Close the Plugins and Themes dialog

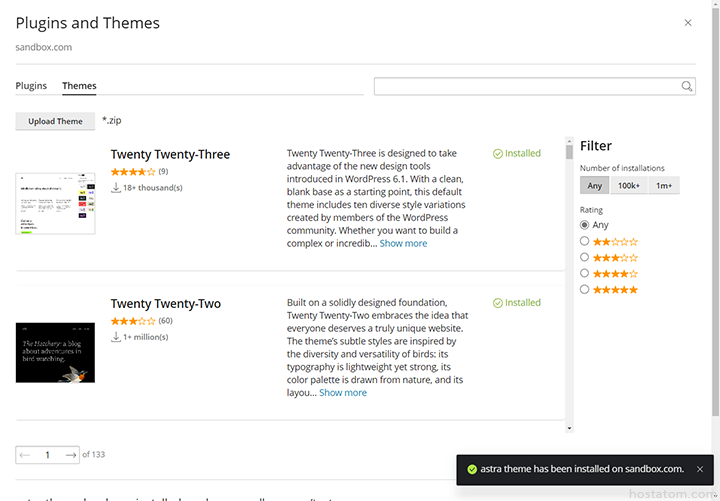pyautogui.click(x=687, y=22)
